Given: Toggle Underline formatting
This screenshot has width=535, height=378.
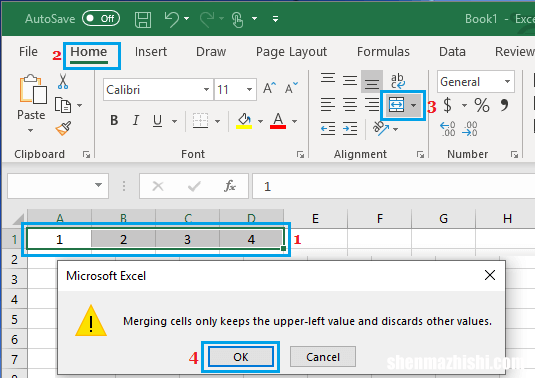Looking at the screenshot, I should click(157, 121).
